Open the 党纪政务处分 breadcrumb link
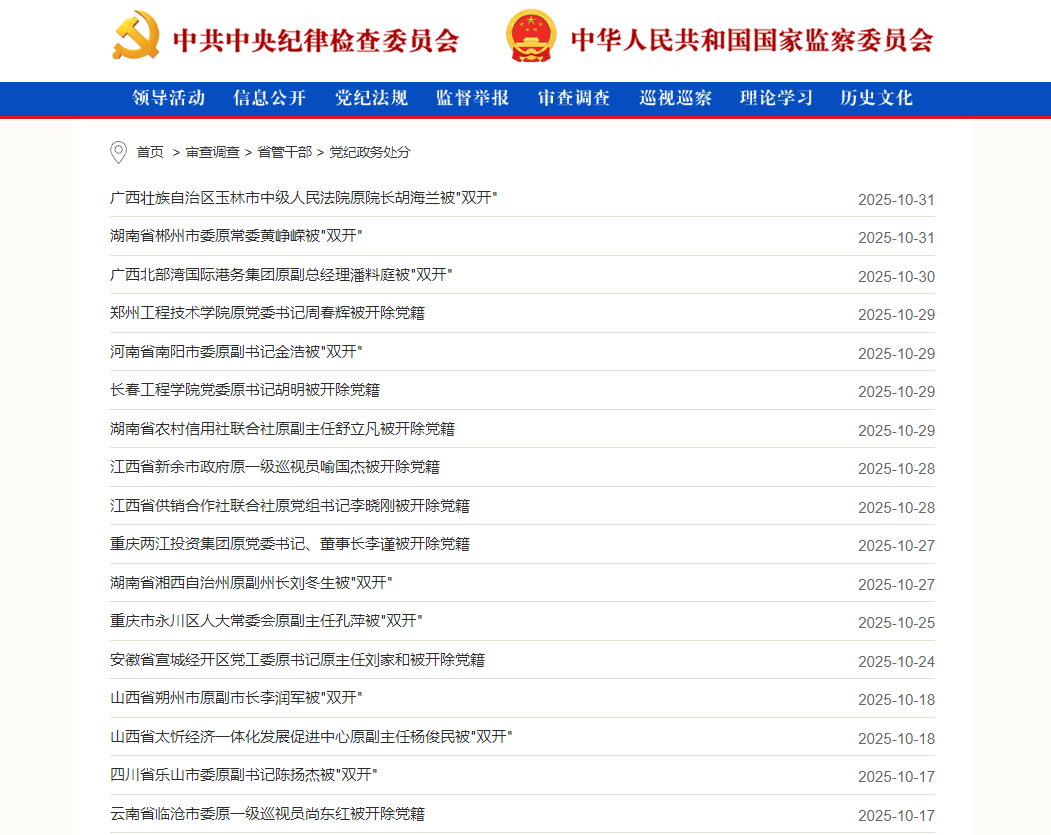1051x835 pixels. click(x=370, y=152)
